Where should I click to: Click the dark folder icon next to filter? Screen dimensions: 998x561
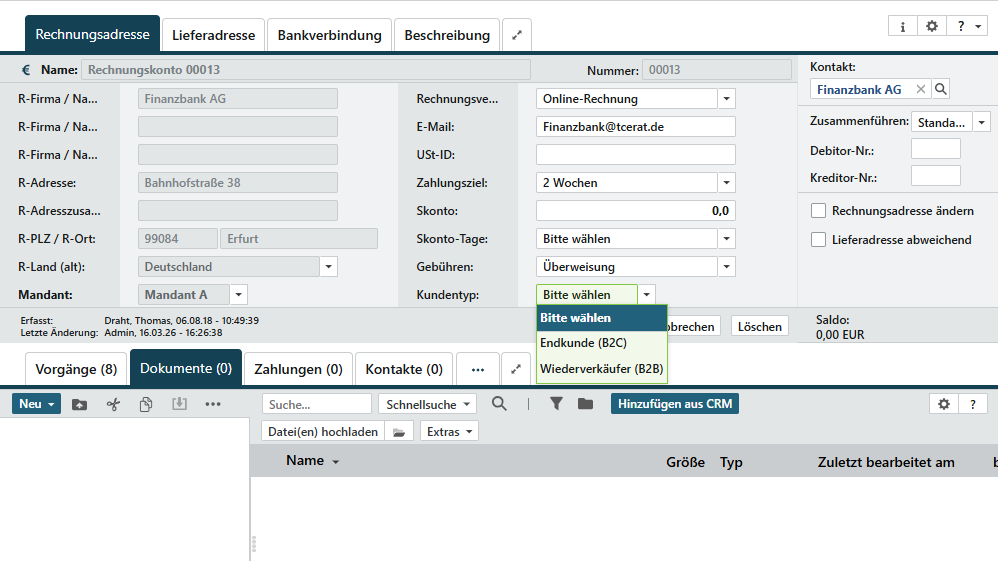[x=586, y=404]
